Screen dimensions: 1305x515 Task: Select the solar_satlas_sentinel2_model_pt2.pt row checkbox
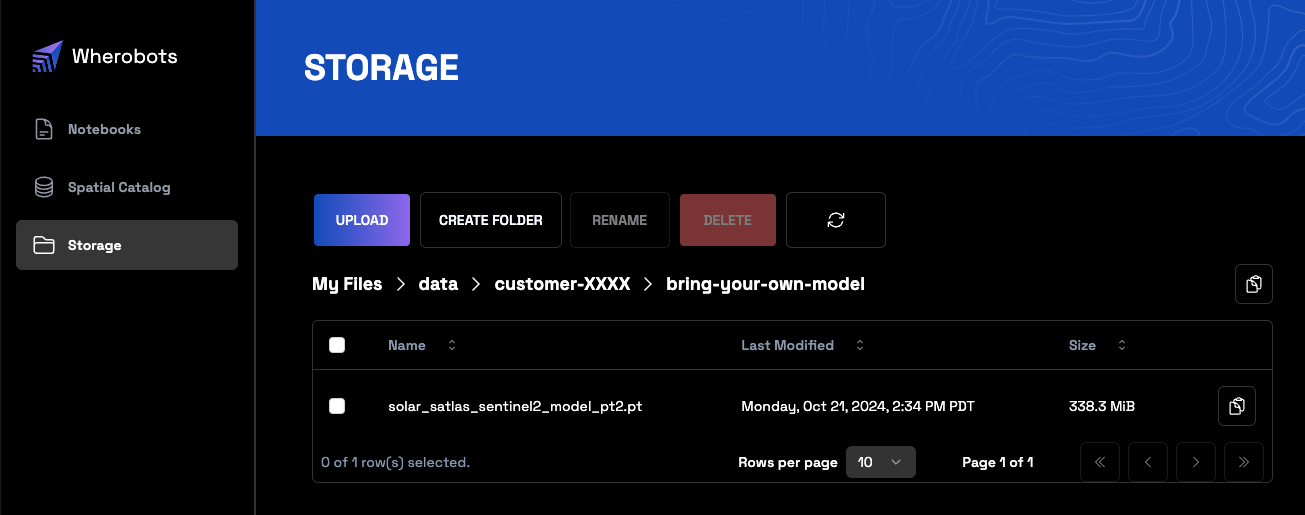point(337,406)
